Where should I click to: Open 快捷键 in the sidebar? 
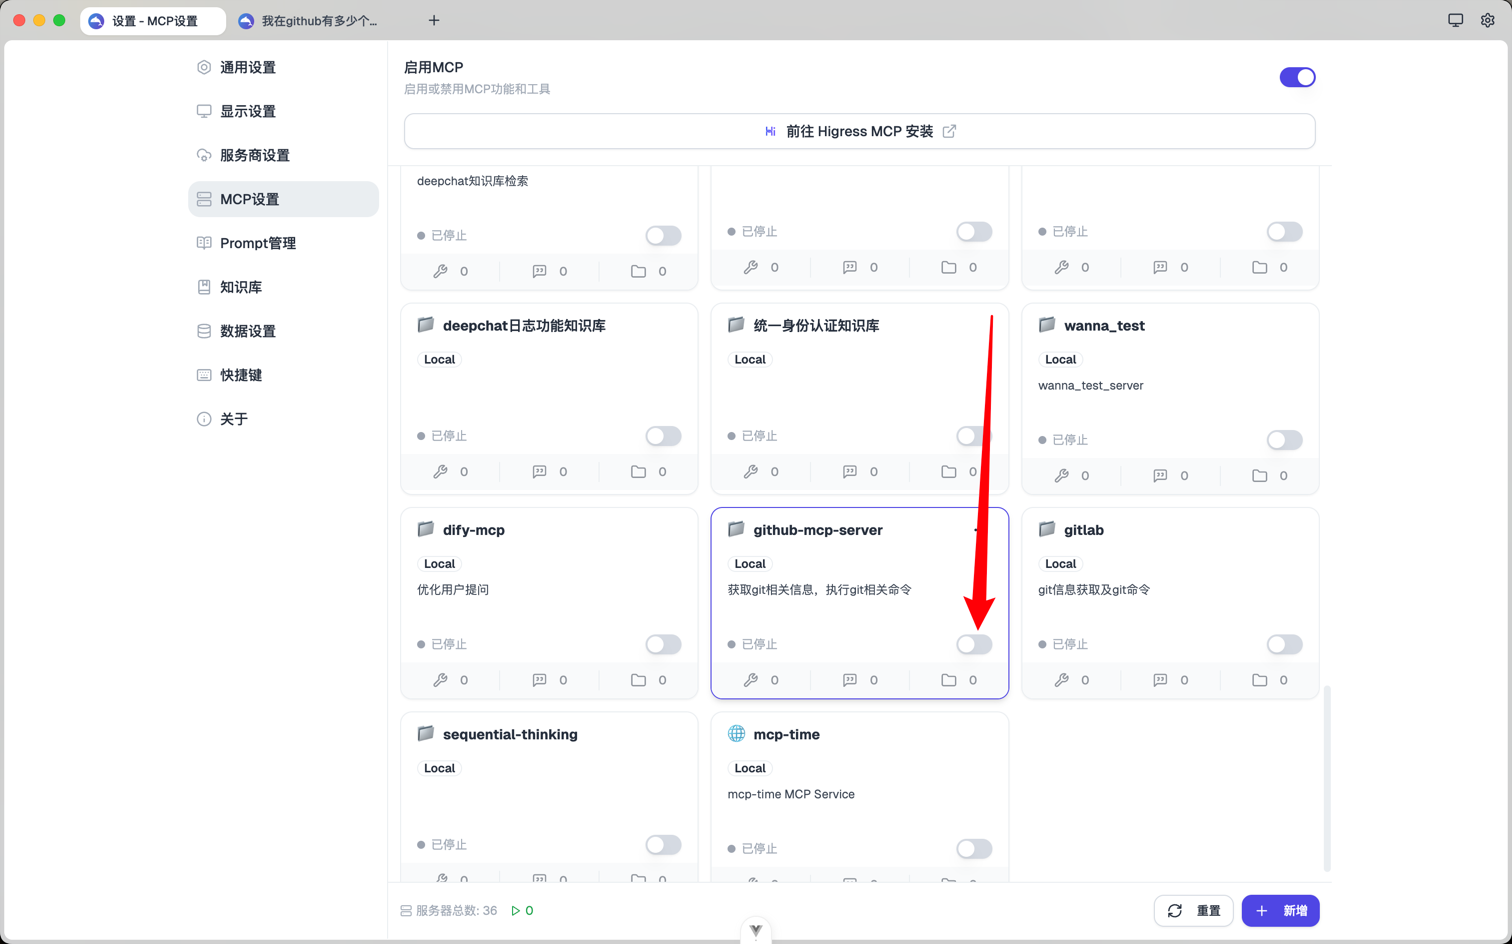pyautogui.click(x=283, y=375)
